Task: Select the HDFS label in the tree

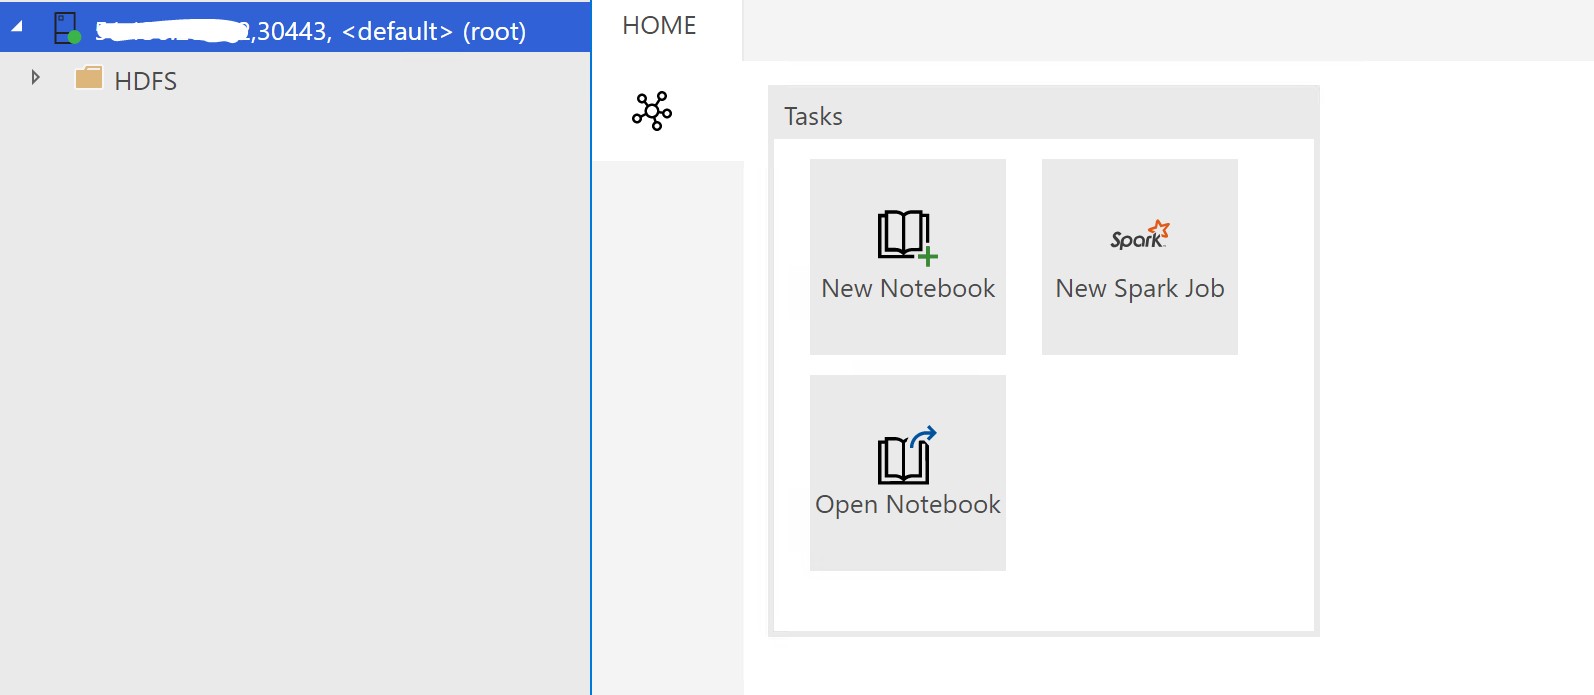Action: coord(146,81)
